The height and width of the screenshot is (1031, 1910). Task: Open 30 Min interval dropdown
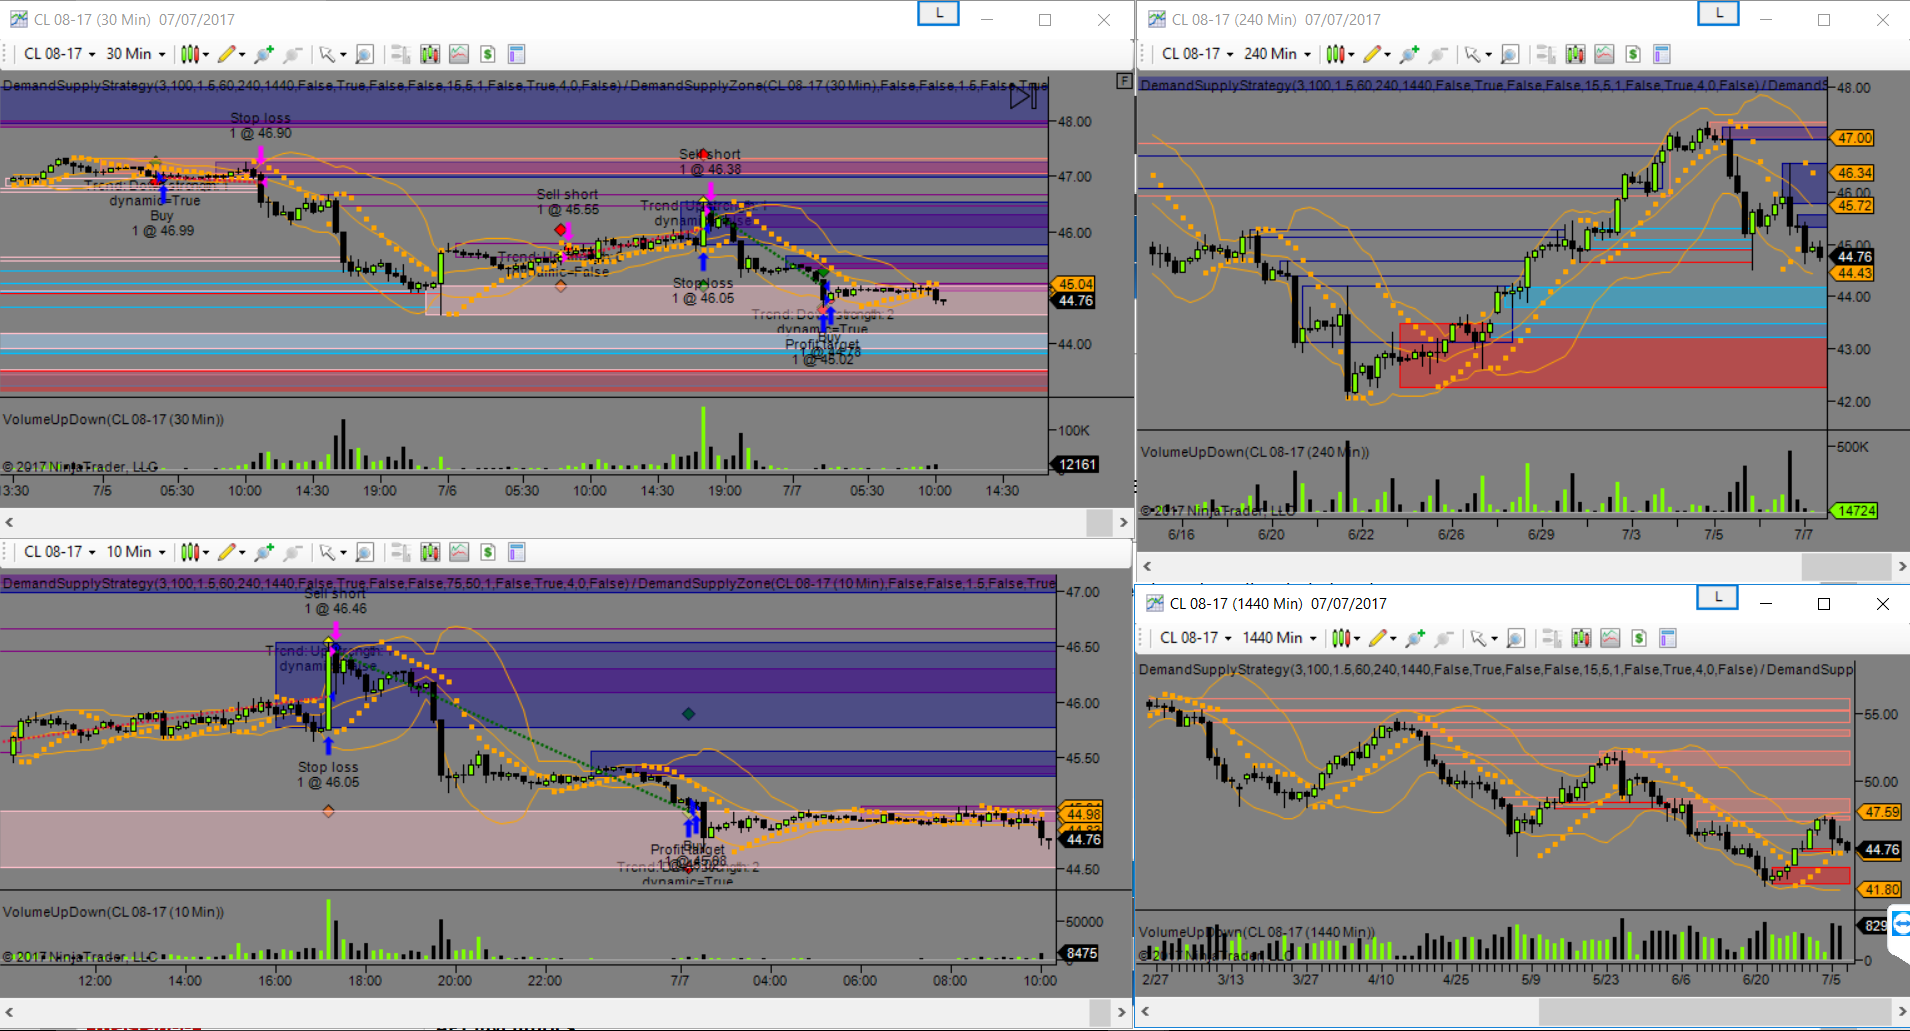click(x=135, y=54)
